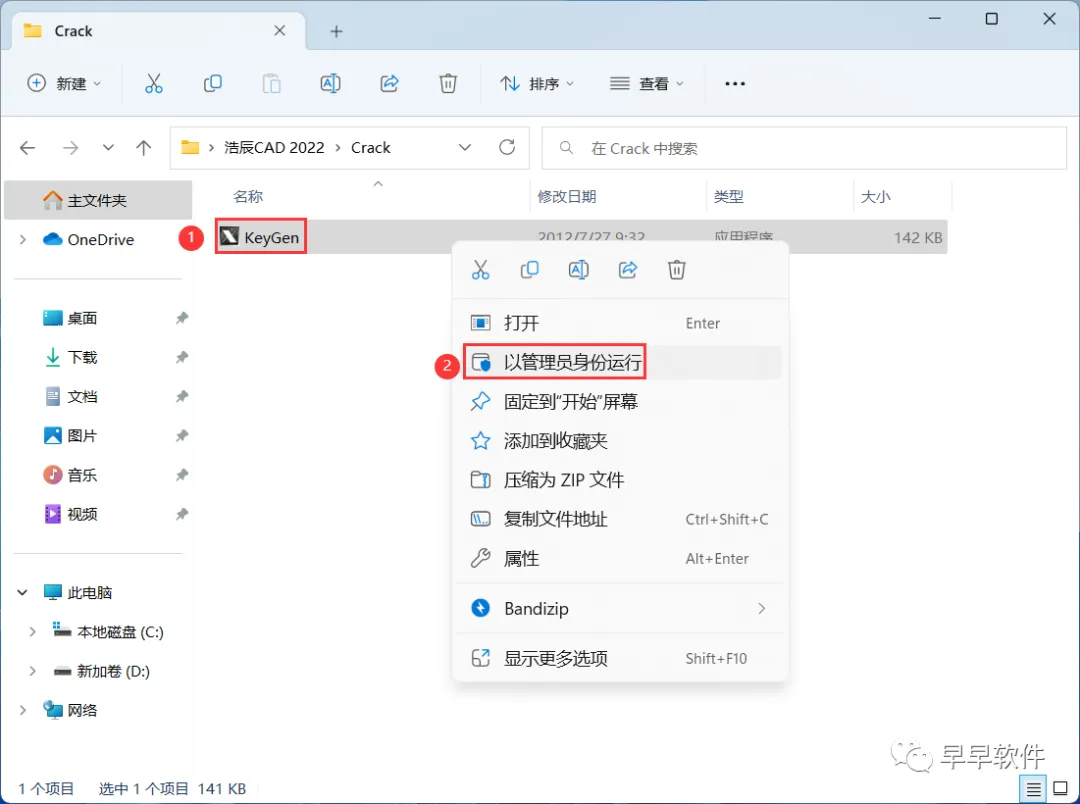Click the Cut icon in the top toolbar
The width and height of the screenshot is (1080, 804).
coord(154,83)
